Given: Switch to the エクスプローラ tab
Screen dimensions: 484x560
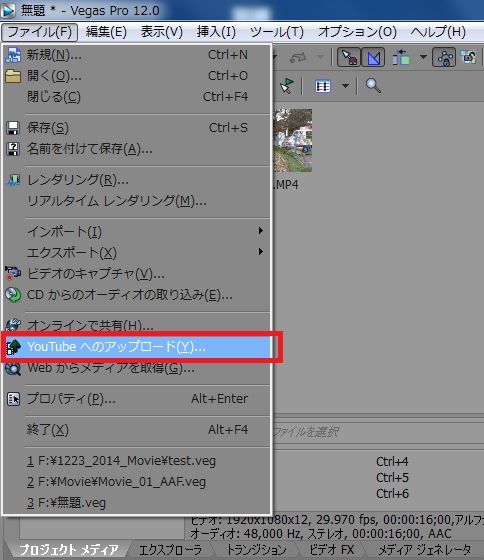Looking at the screenshot, I should (170, 550).
